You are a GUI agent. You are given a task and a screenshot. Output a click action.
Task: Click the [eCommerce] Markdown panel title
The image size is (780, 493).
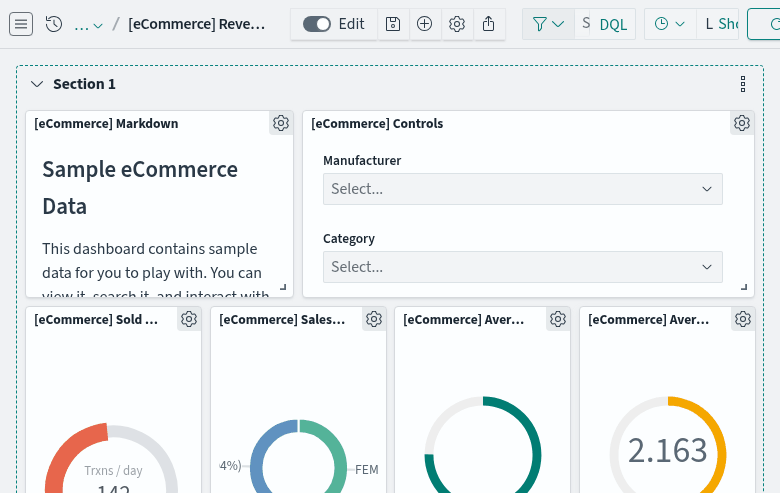pos(106,123)
